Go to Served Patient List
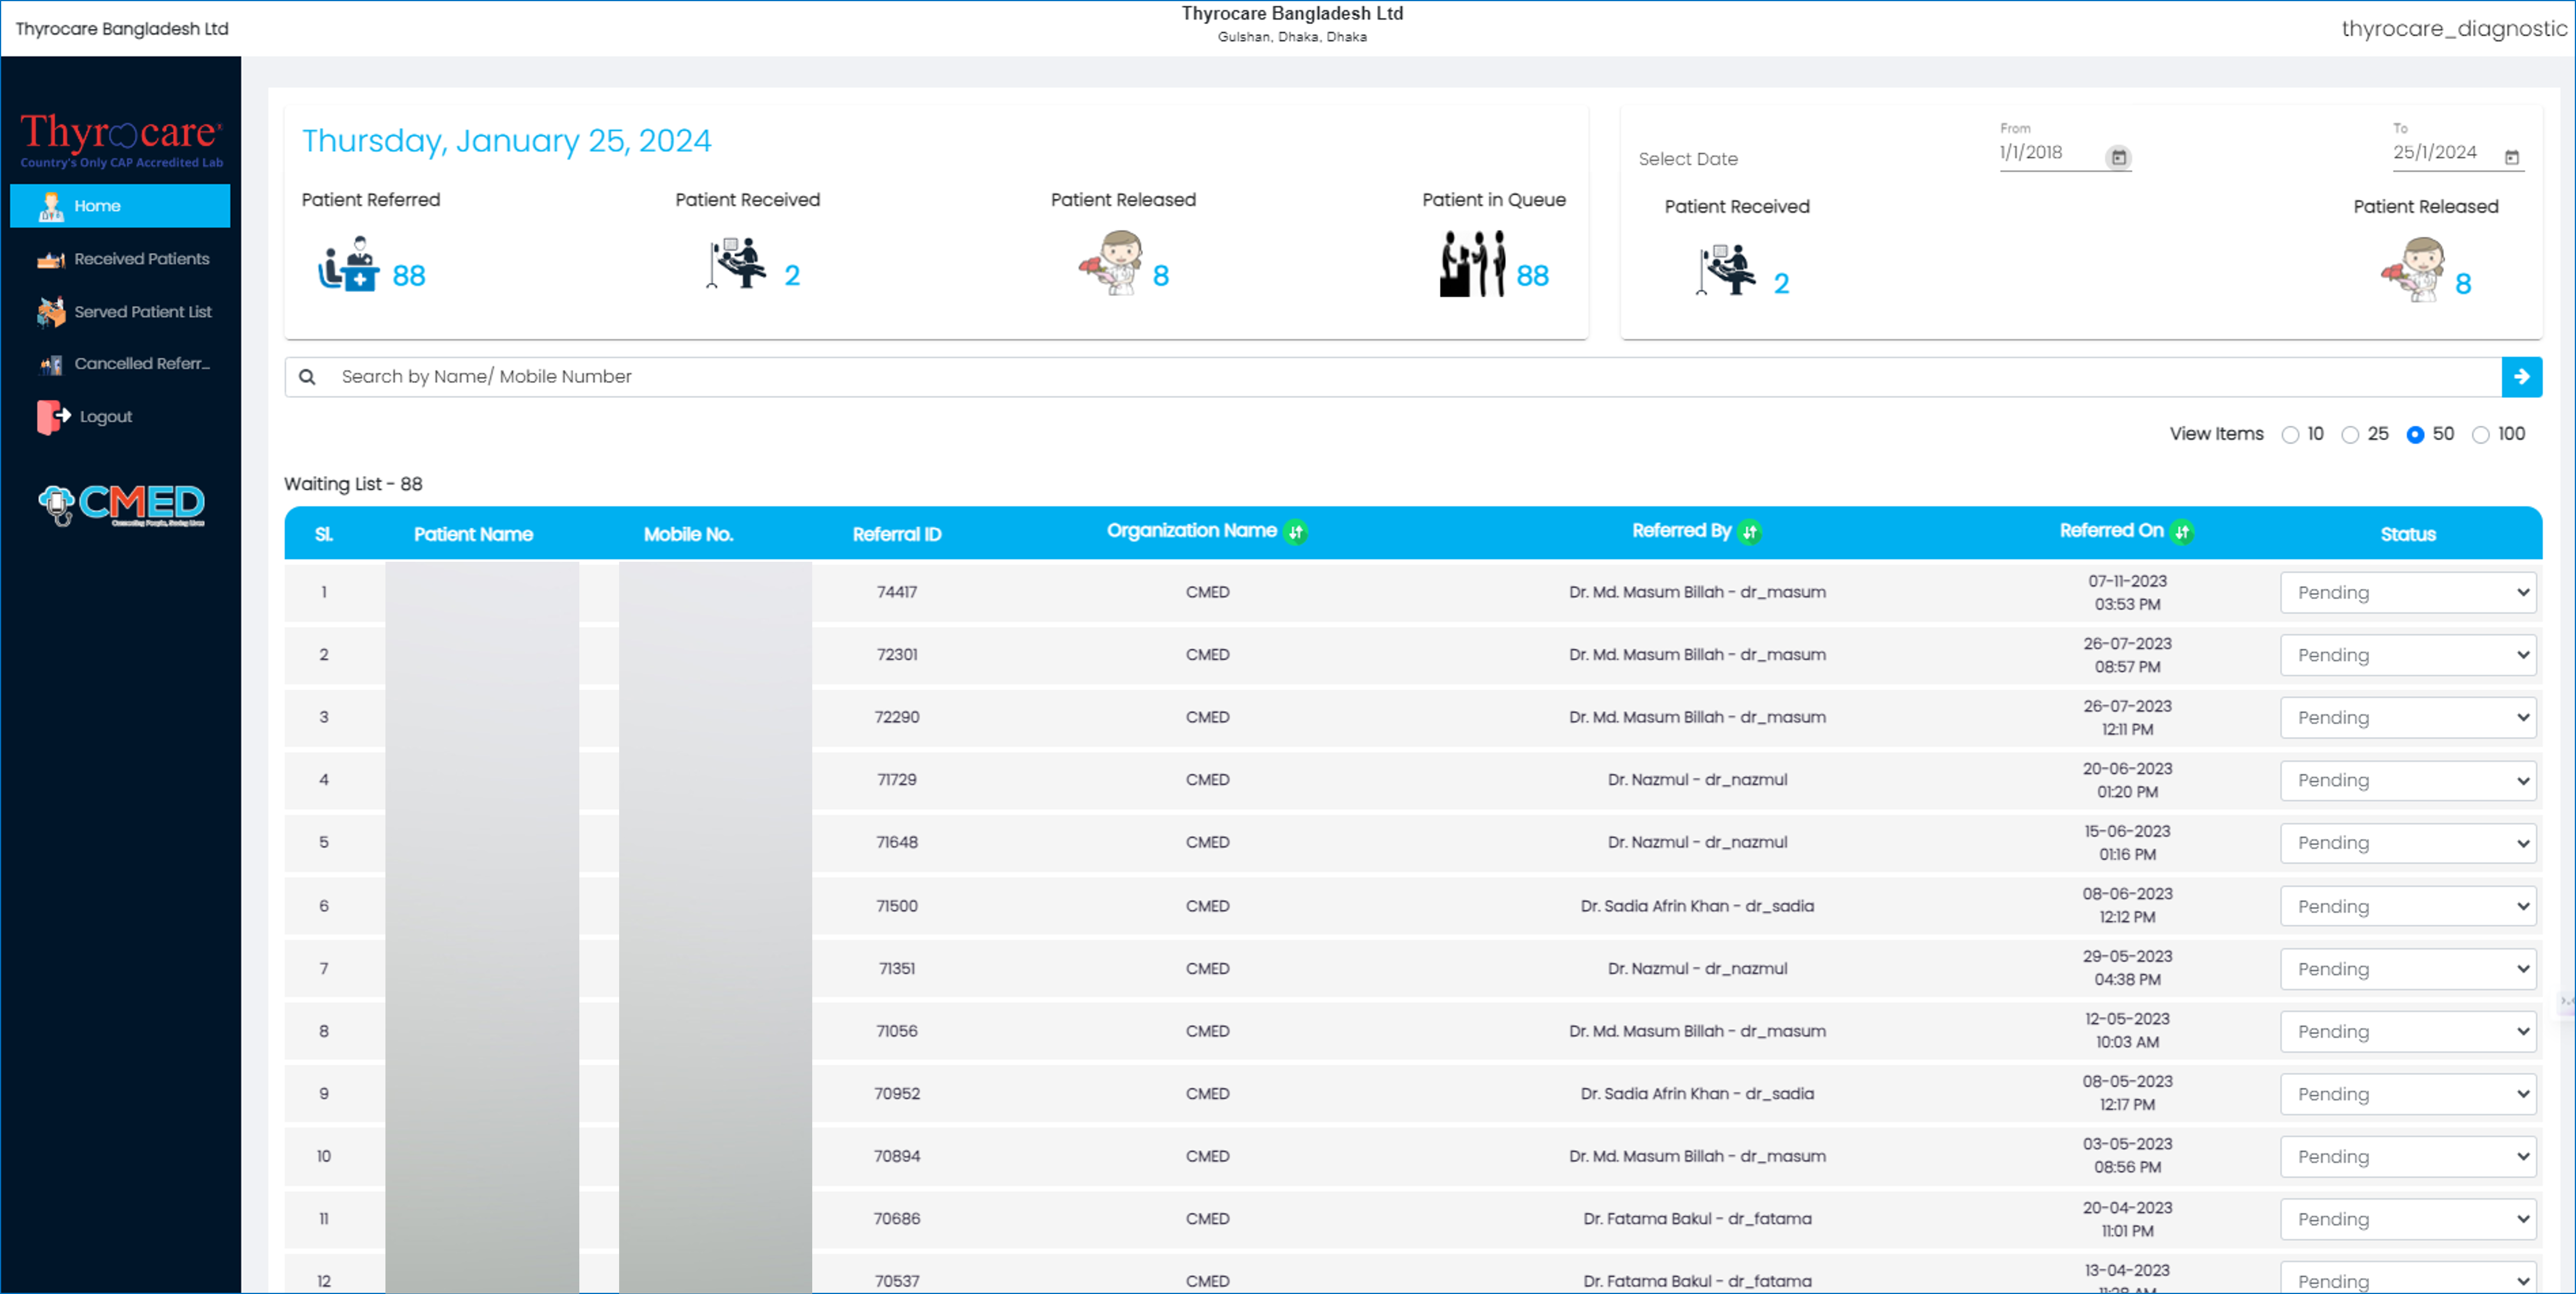Viewport: 2576px width, 1294px height. (x=142, y=312)
